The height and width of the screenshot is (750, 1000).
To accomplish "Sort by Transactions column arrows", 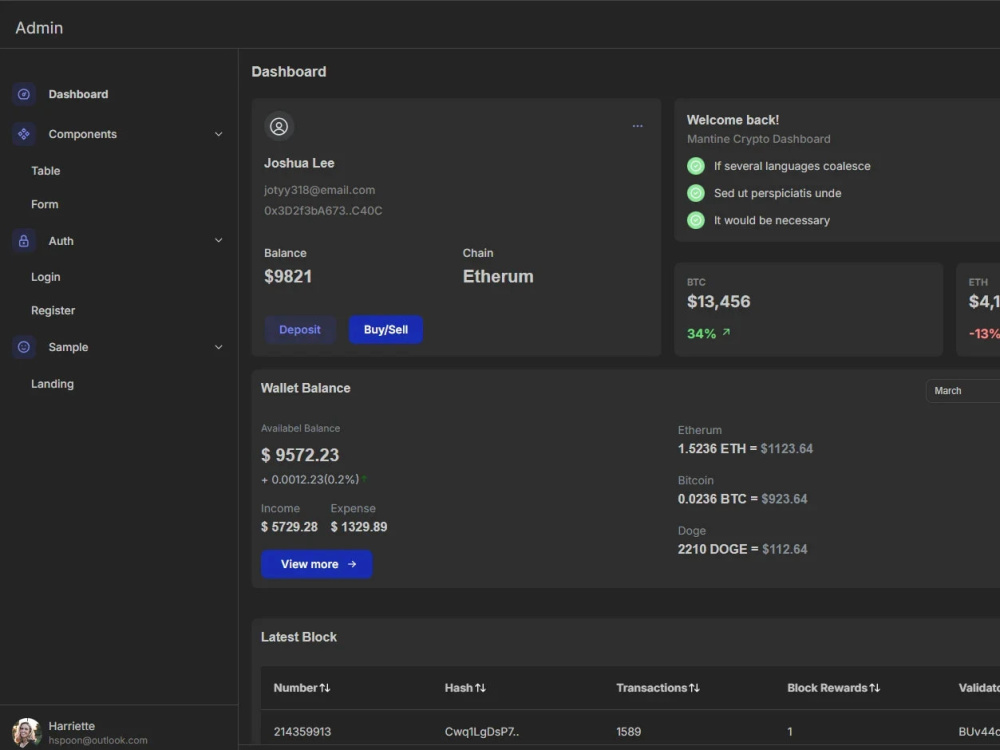I will pyautogui.click(x=695, y=688).
